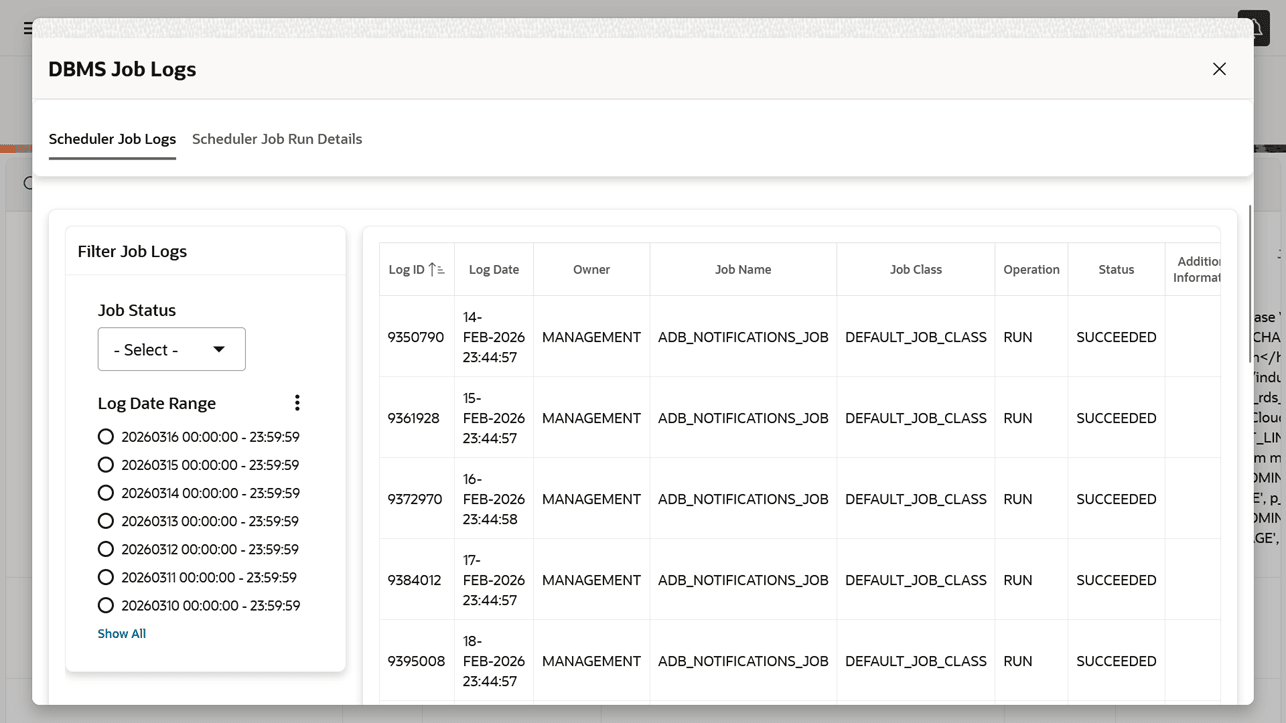Select the 20260311 date range radio button
The width and height of the screenshot is (1286, 723).
pos(106,577)
